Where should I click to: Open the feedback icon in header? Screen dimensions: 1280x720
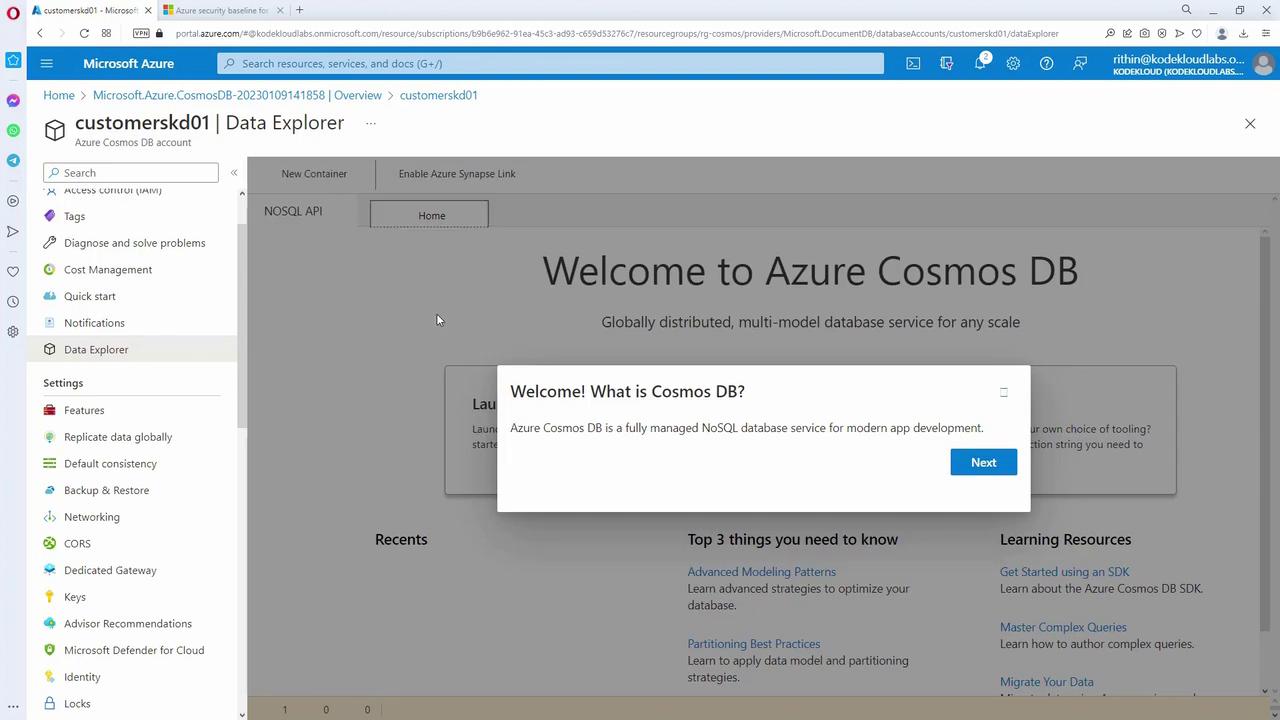pos(1080,63)
